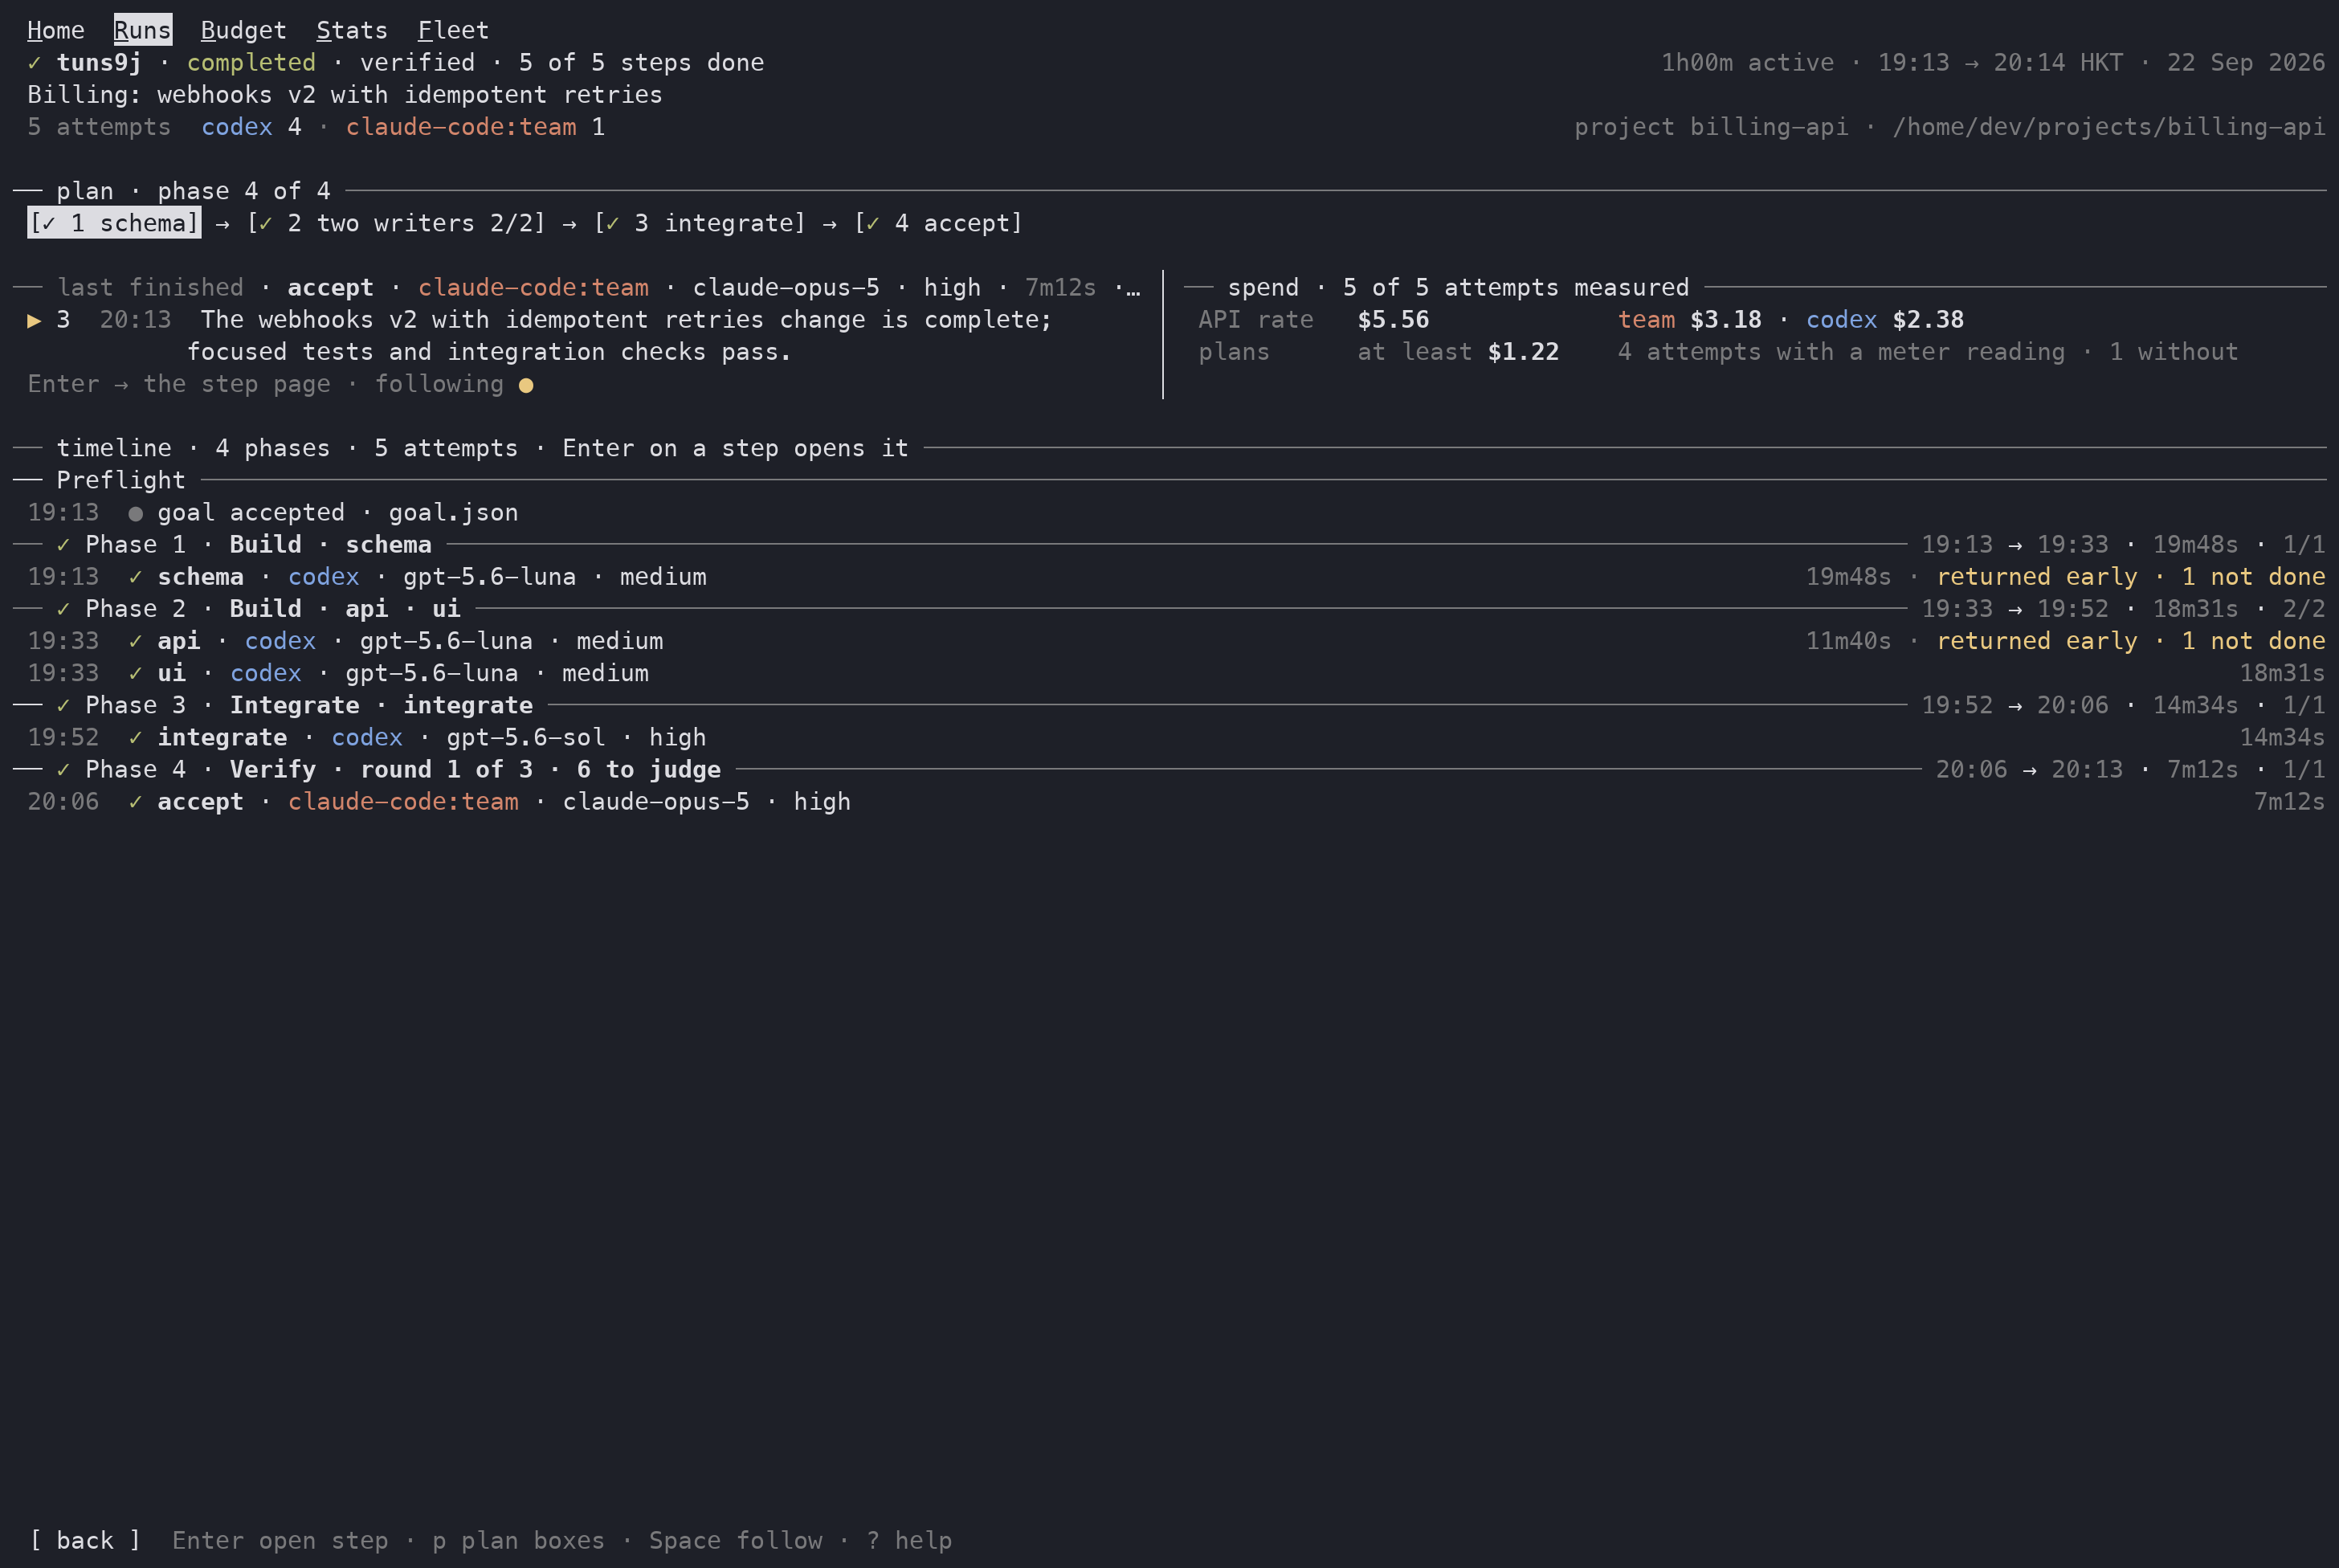Collapse the Phase 1 Build schema header
The height and width of the screenshot is (1568, 2339).
[x=1169, y=544]
